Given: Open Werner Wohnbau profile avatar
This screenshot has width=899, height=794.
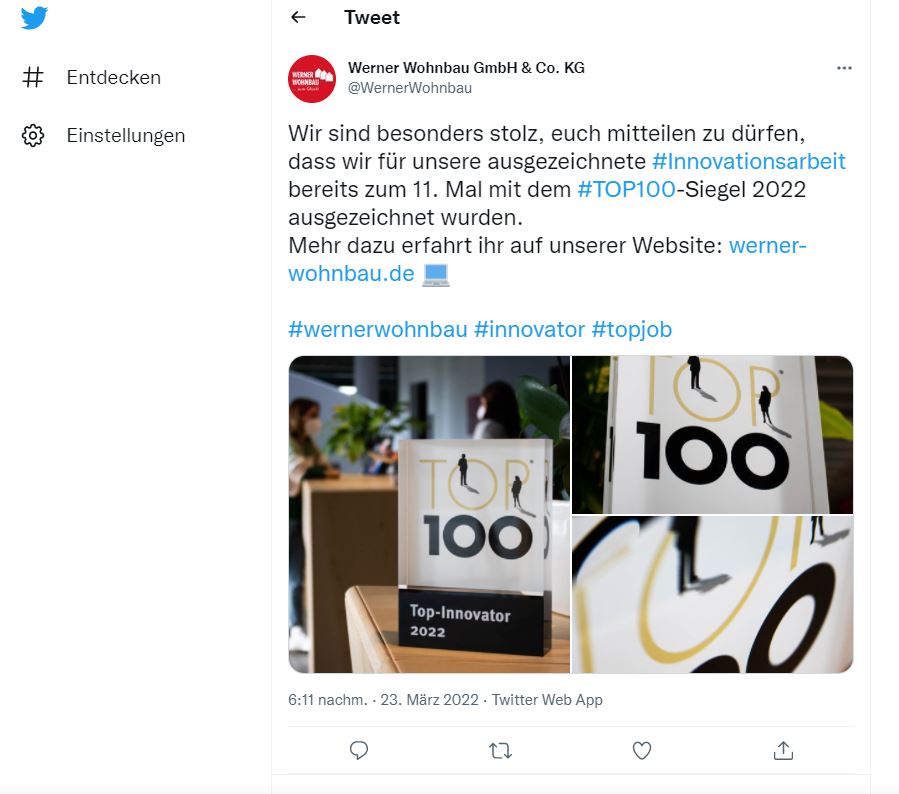Looking at the screenshot, I should [x=312, y=79].
